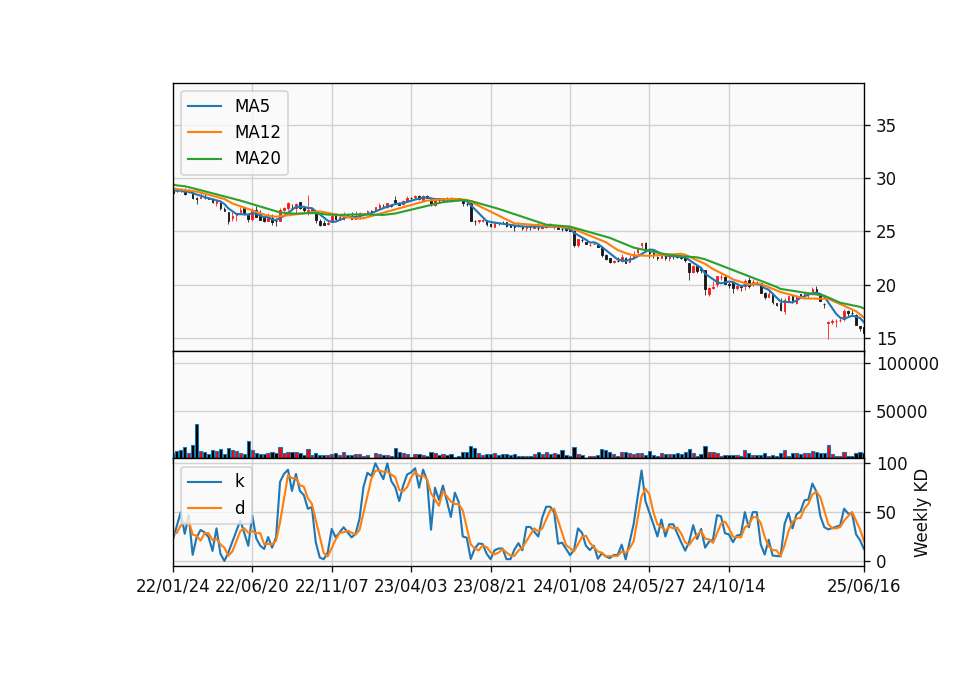The image size is (960, 690).
Task: Click the volume axis label 50000
Action: click(901, 412)
